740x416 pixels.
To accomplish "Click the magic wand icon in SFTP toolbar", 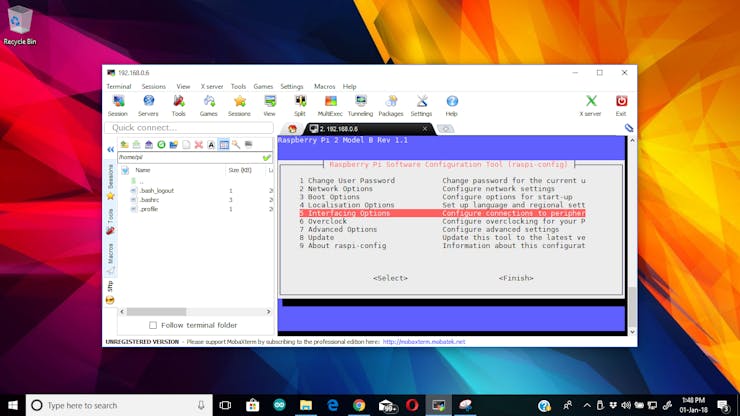I will 236,144.
